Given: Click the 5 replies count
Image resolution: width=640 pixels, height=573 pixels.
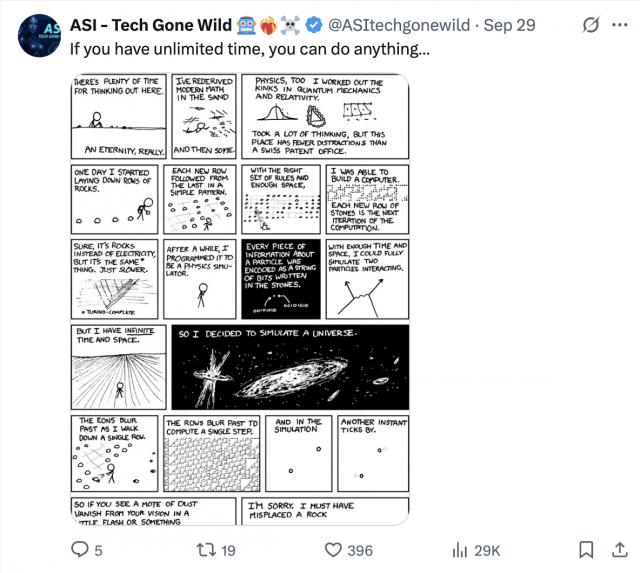Looking at the screenshot, I should point(98,550).
